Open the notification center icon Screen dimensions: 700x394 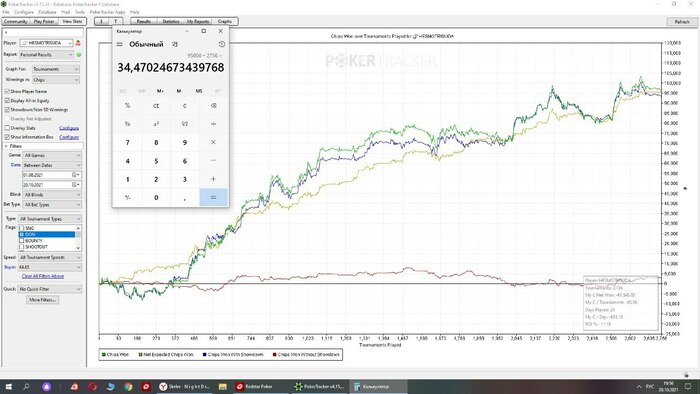pyautogui.click(x=688, y=386)
